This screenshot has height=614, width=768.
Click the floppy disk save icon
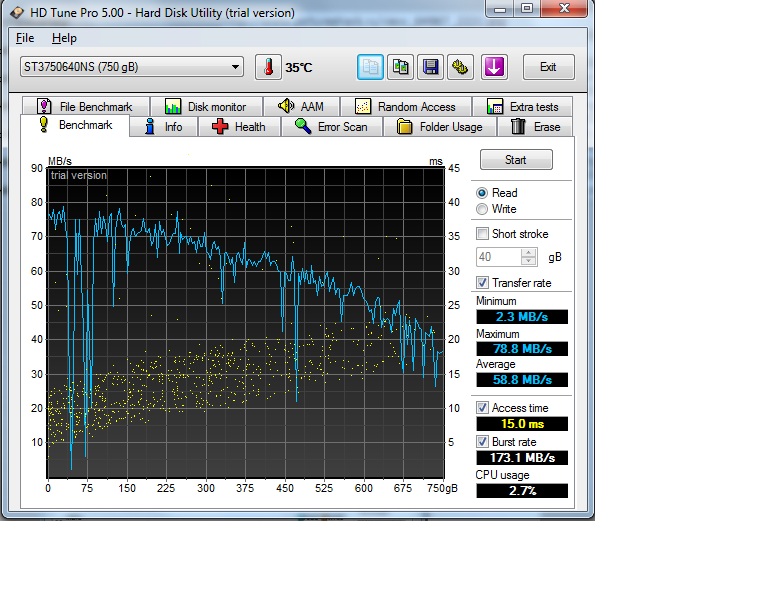coord(430,67)
